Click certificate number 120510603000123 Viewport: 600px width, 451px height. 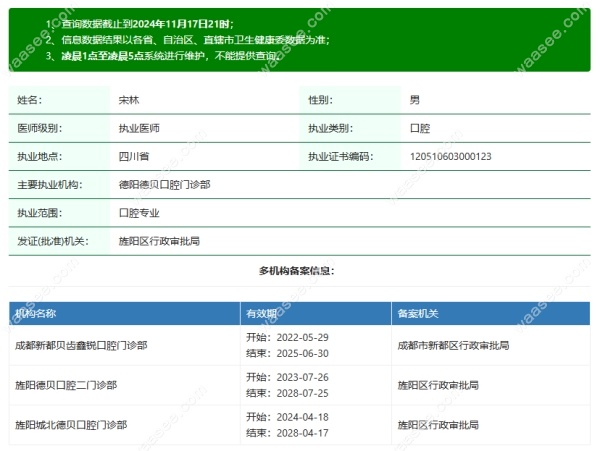(450, 156)
